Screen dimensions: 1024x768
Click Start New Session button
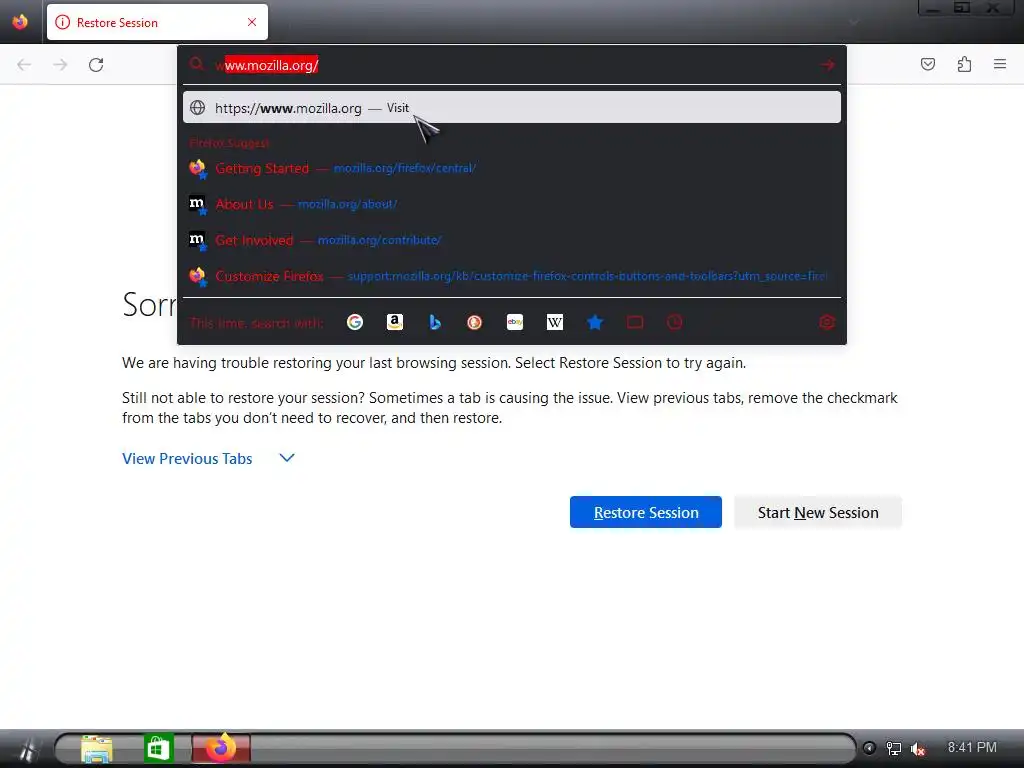click(818, 513)
